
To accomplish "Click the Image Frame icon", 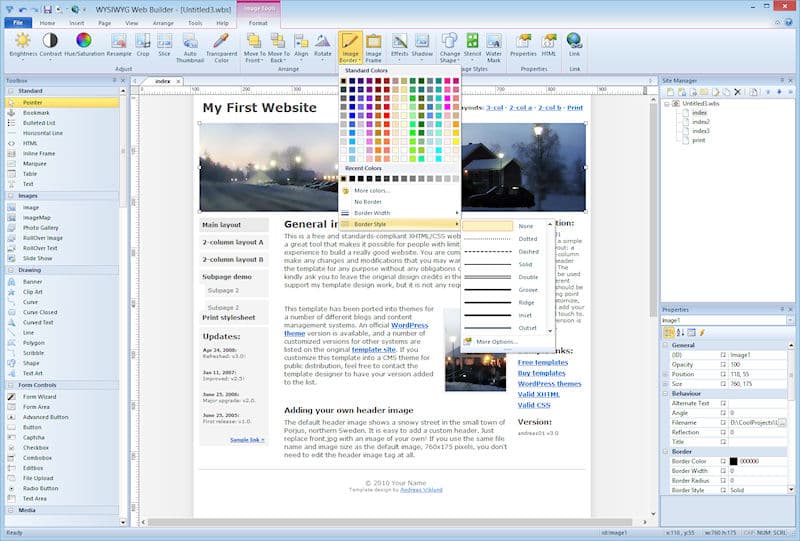I will point(373,44).
